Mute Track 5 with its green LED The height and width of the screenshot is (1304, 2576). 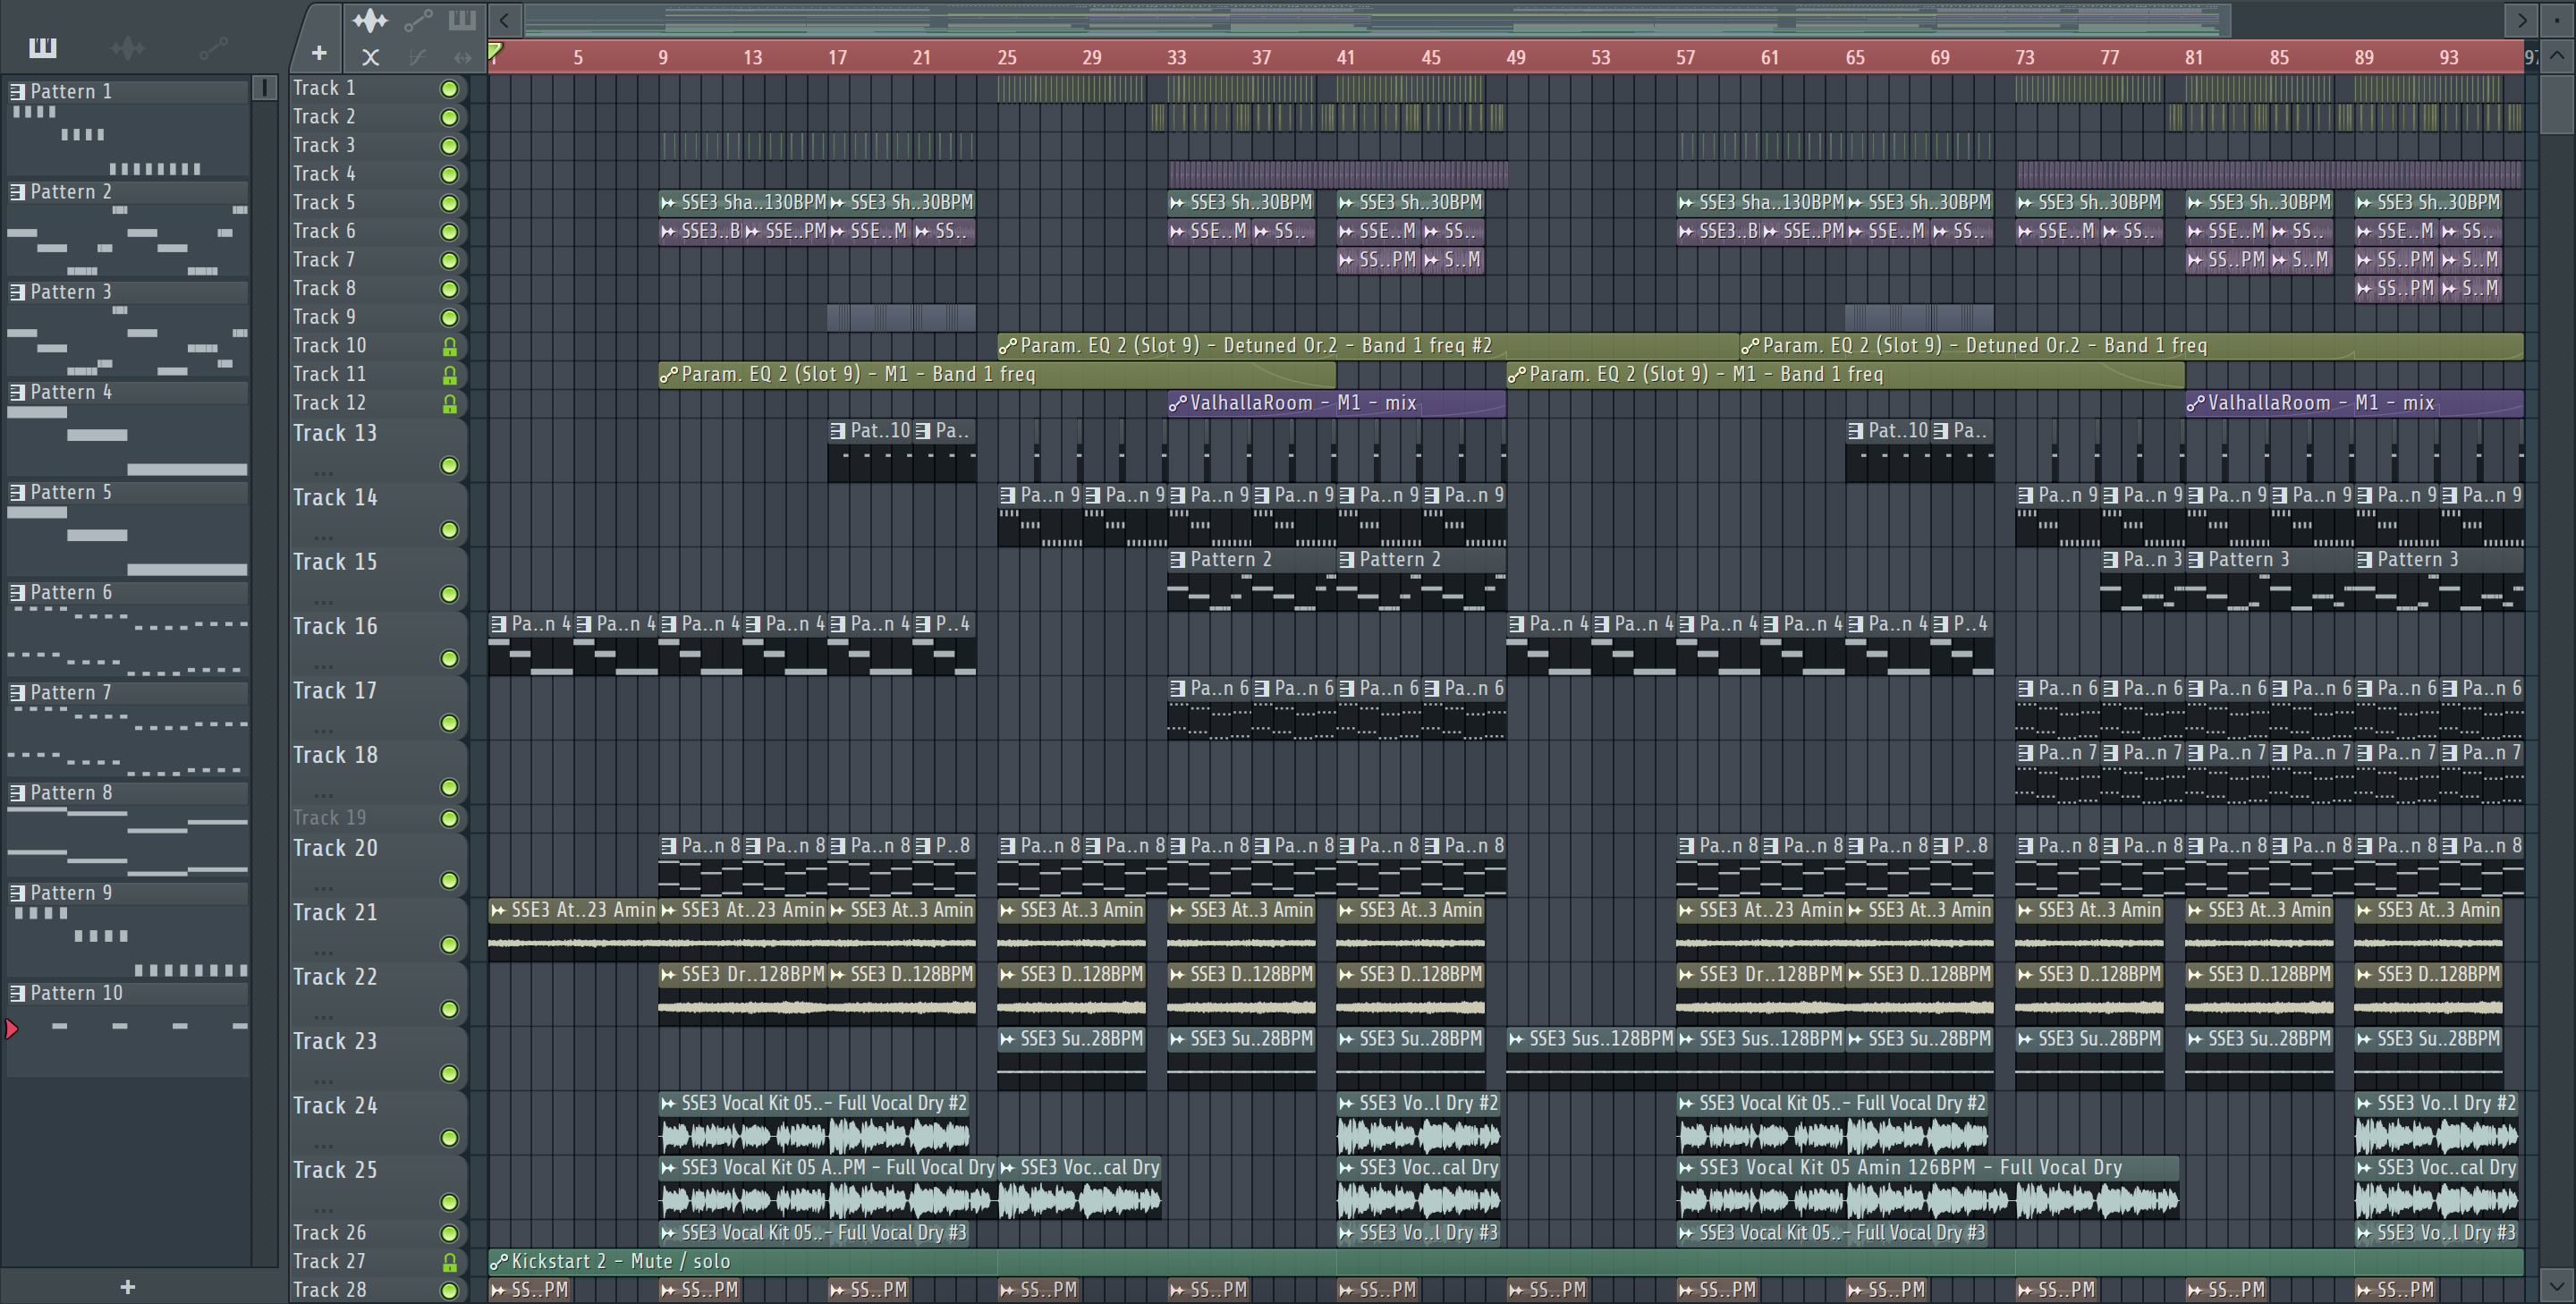[450, 203]
